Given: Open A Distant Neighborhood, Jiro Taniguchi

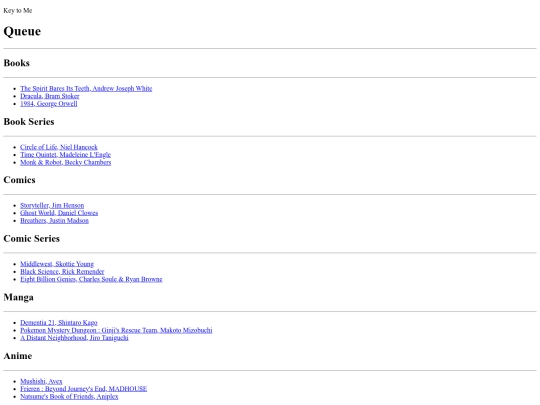Looking at the screenshot, I should click(x=74, y=338).
